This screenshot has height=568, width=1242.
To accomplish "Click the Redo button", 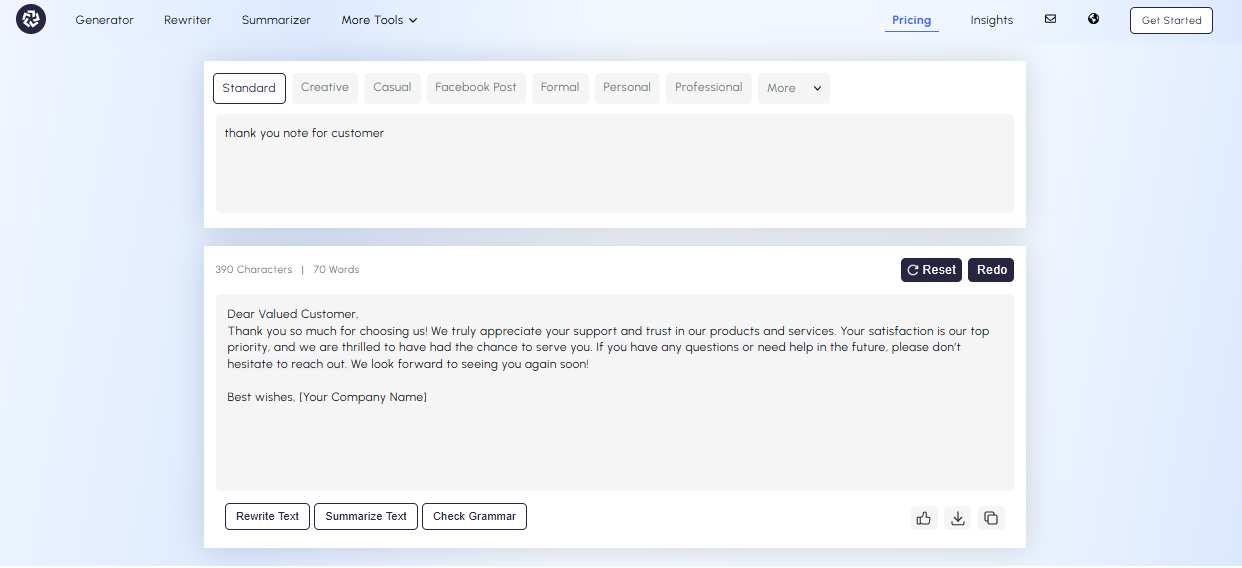I will point(991,270).
